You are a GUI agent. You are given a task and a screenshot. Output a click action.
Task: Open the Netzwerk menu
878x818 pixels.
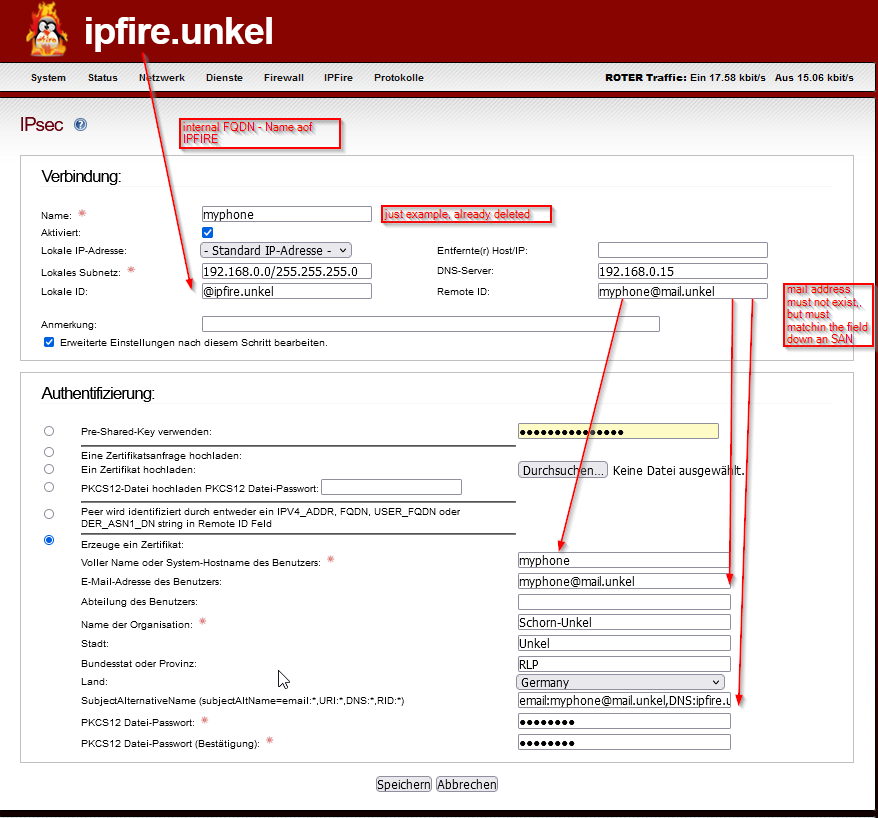click(162, 78)
